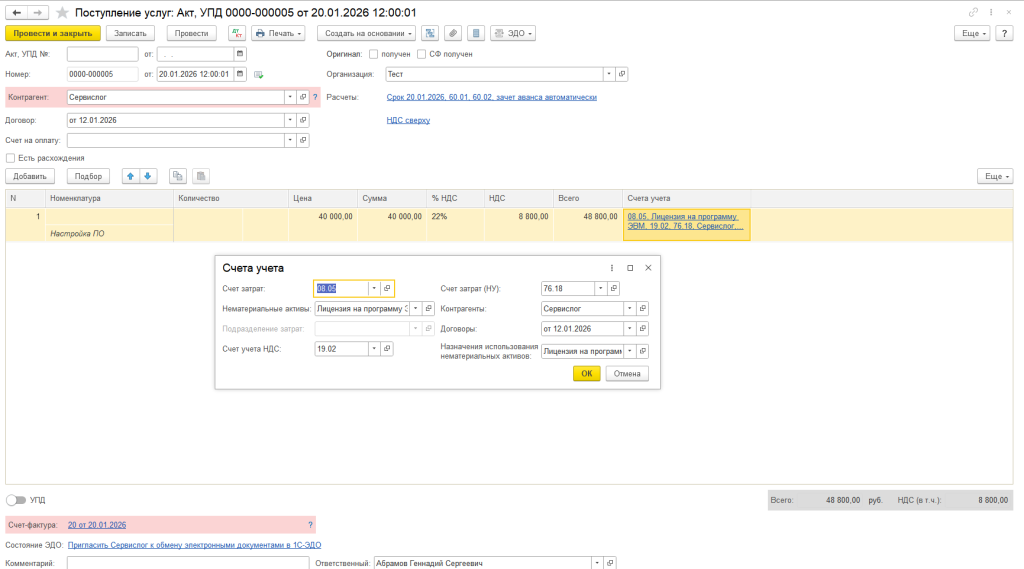Open the Счета учета dialog options (three dots)

pos(612,268)
